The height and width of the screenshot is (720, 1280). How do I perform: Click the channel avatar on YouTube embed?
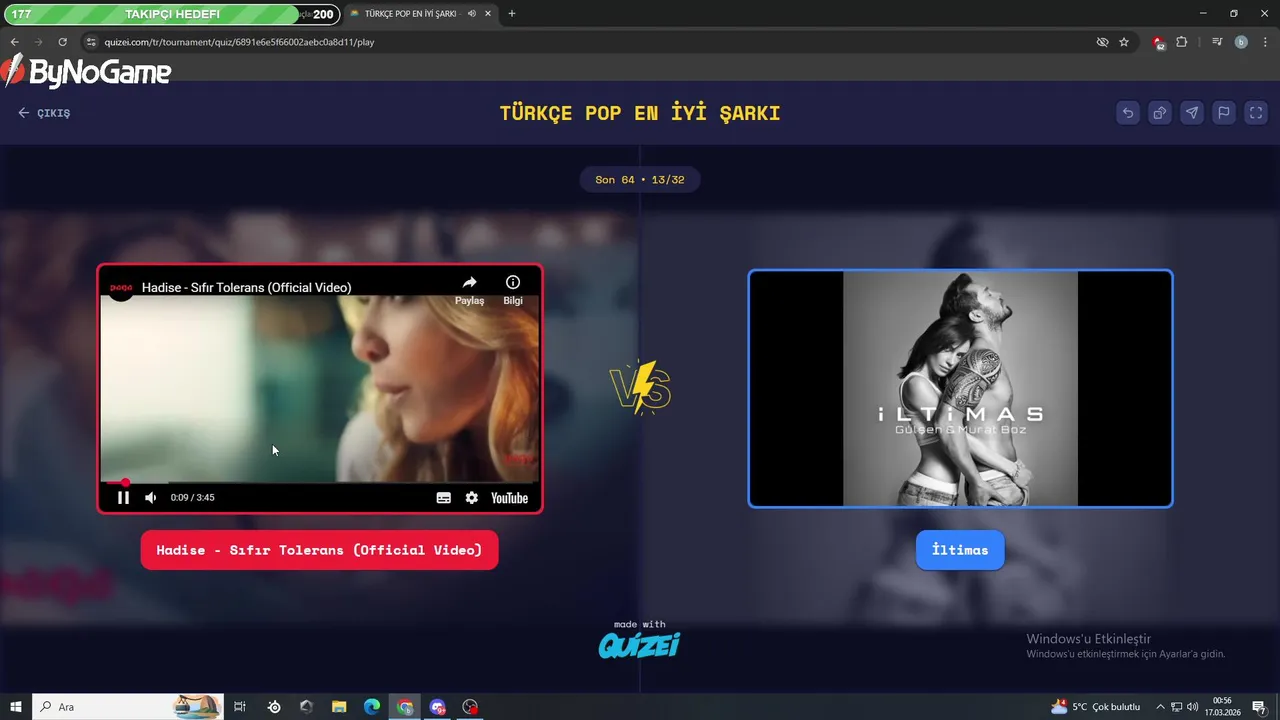pos(121,287)
